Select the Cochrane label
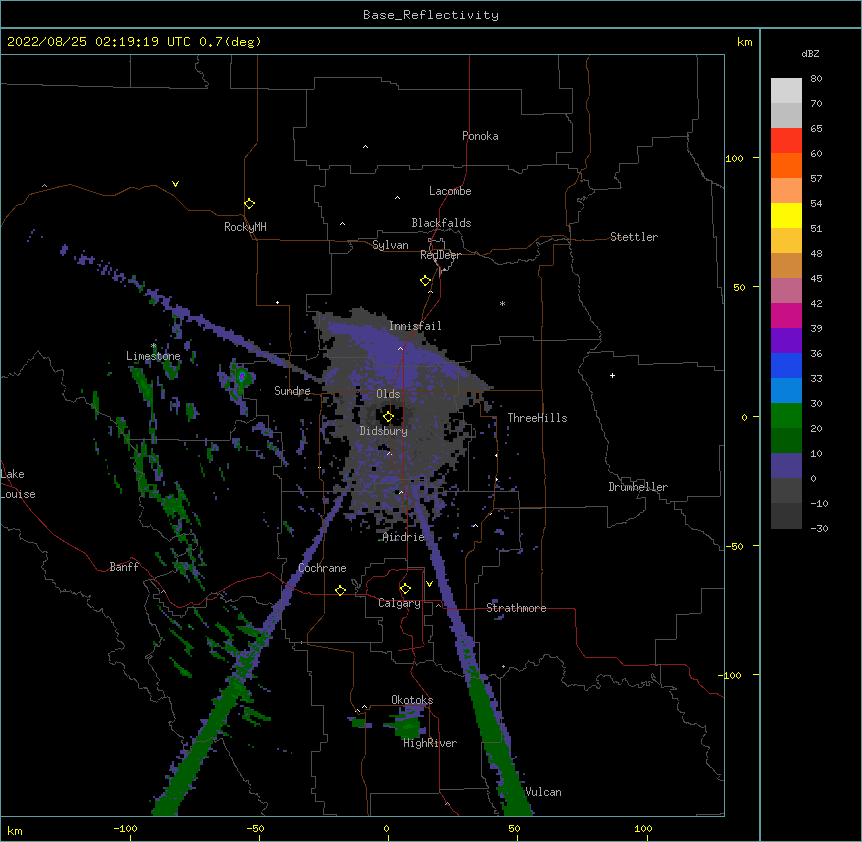The width and height of the screenshot is (862, 842). (322, 568)
